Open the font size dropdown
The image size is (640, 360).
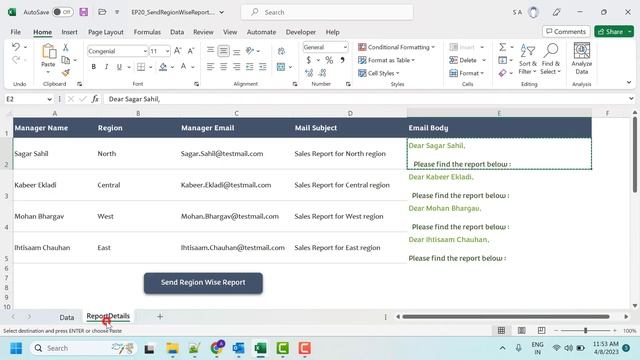click(x=167, y=51)
